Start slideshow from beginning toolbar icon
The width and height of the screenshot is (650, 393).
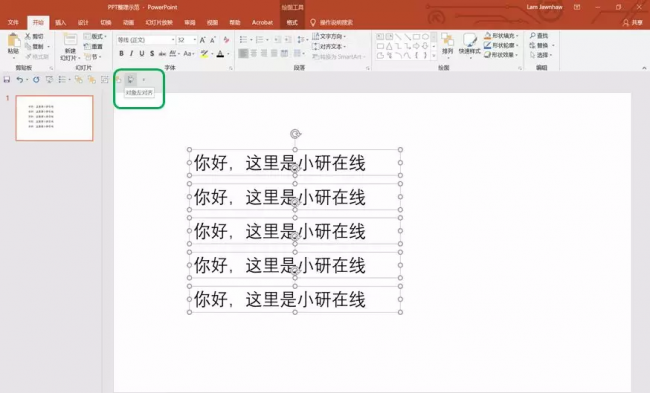pyautogui.click(x=49, y=80)
